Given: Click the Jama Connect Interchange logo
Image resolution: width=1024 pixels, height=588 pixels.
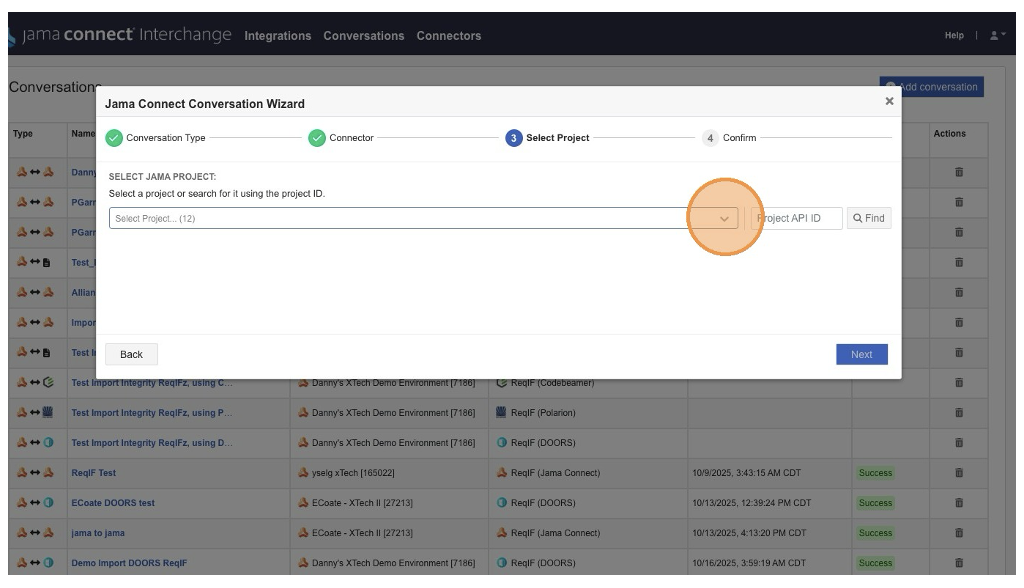Looking at the screenshot, I should pos(120,35).
